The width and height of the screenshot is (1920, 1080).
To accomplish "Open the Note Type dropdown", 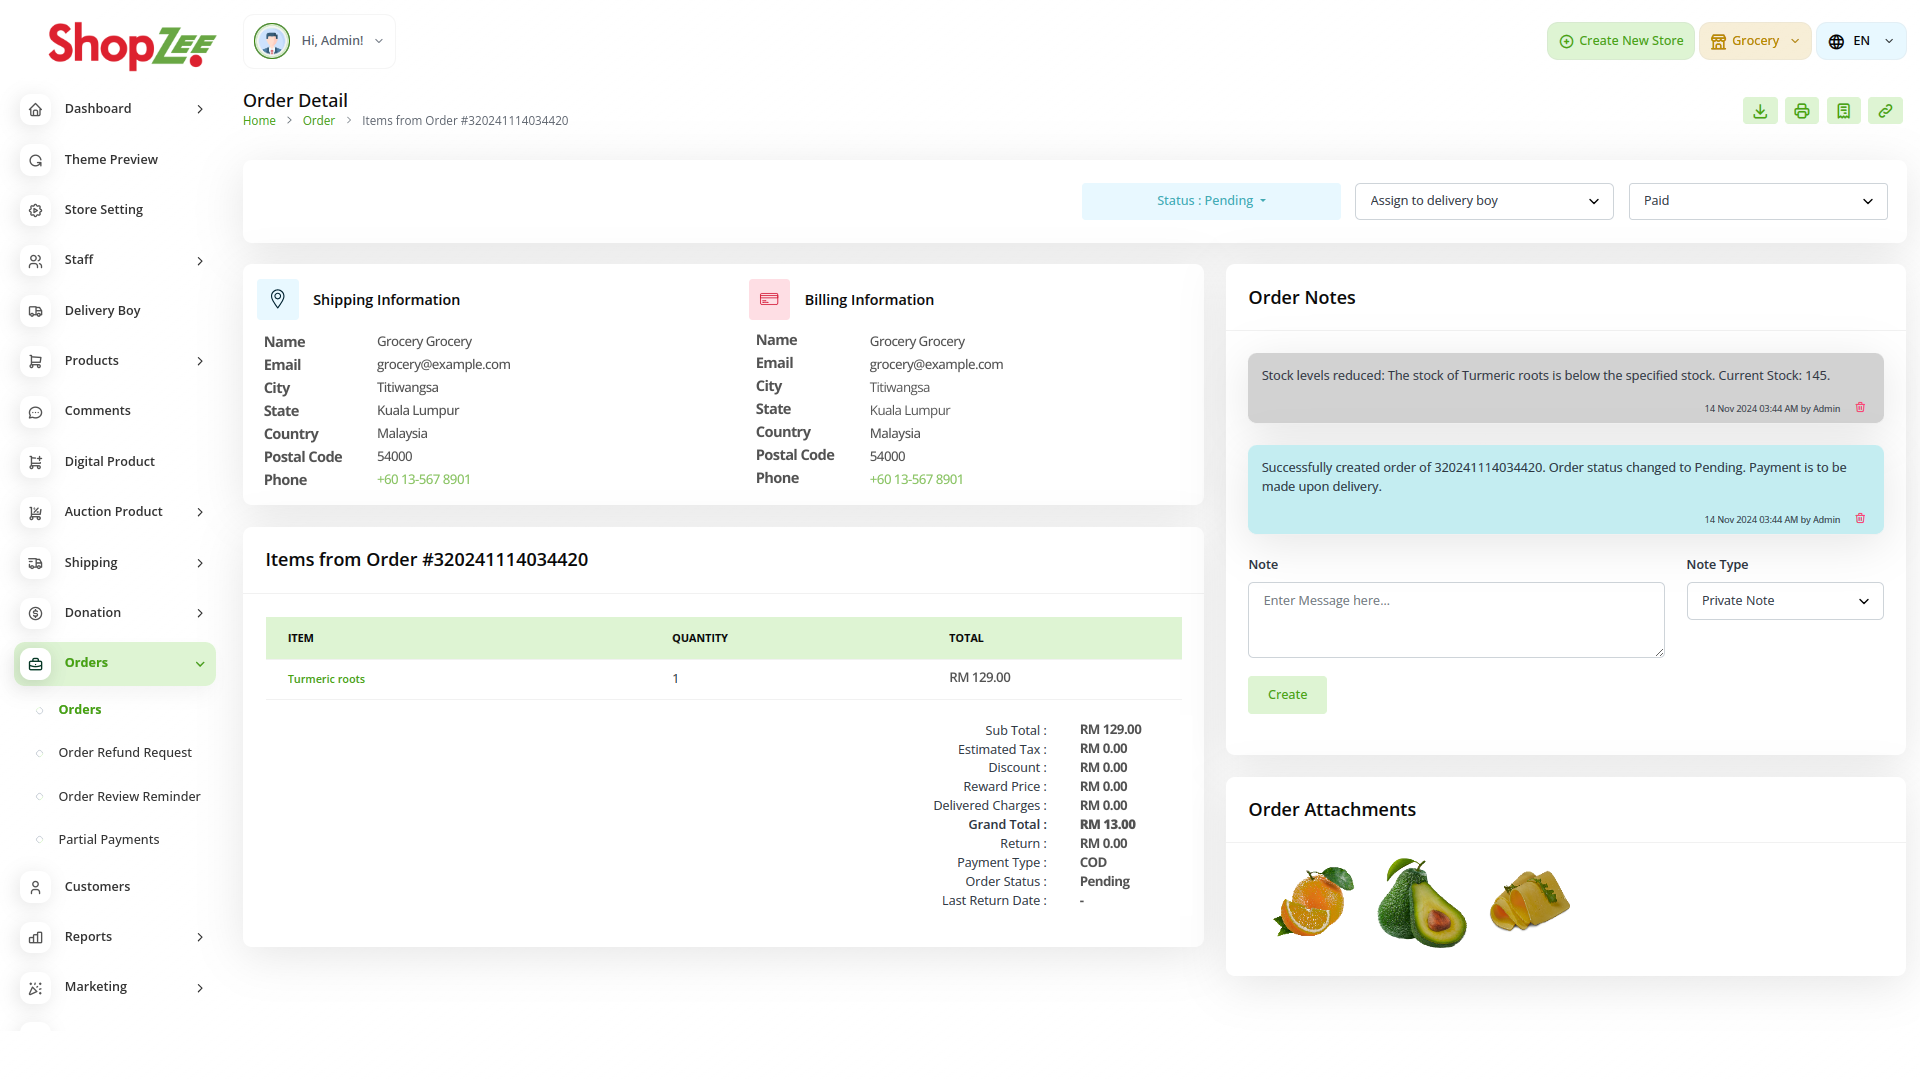I will [1784, 601].
